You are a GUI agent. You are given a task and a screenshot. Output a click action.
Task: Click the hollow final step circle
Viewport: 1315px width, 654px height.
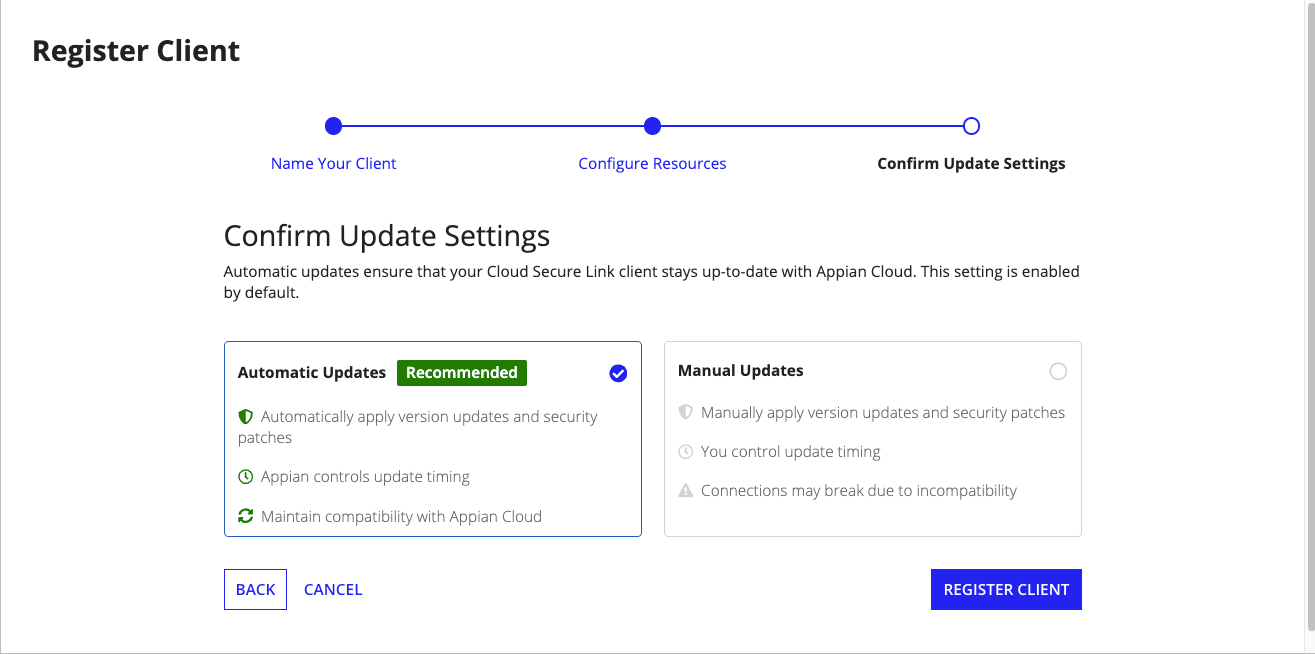click(x=971, y=126)
